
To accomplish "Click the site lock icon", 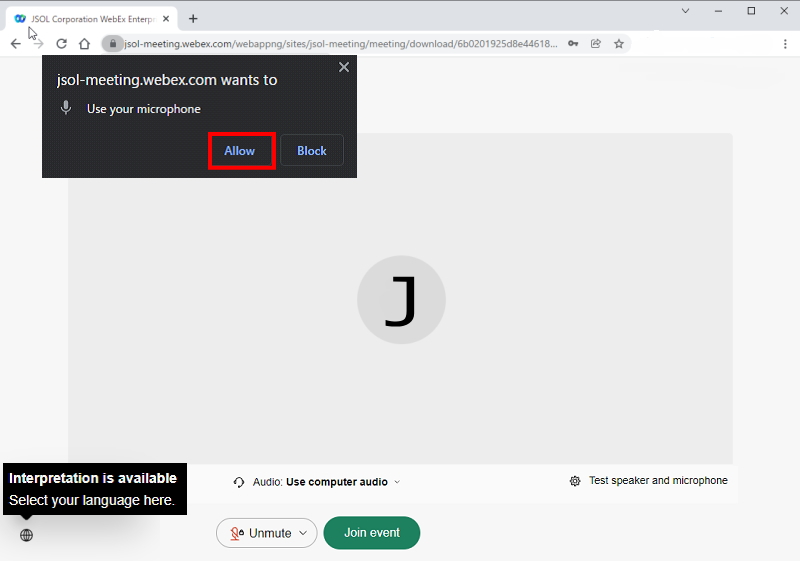I will coord(114,44).
